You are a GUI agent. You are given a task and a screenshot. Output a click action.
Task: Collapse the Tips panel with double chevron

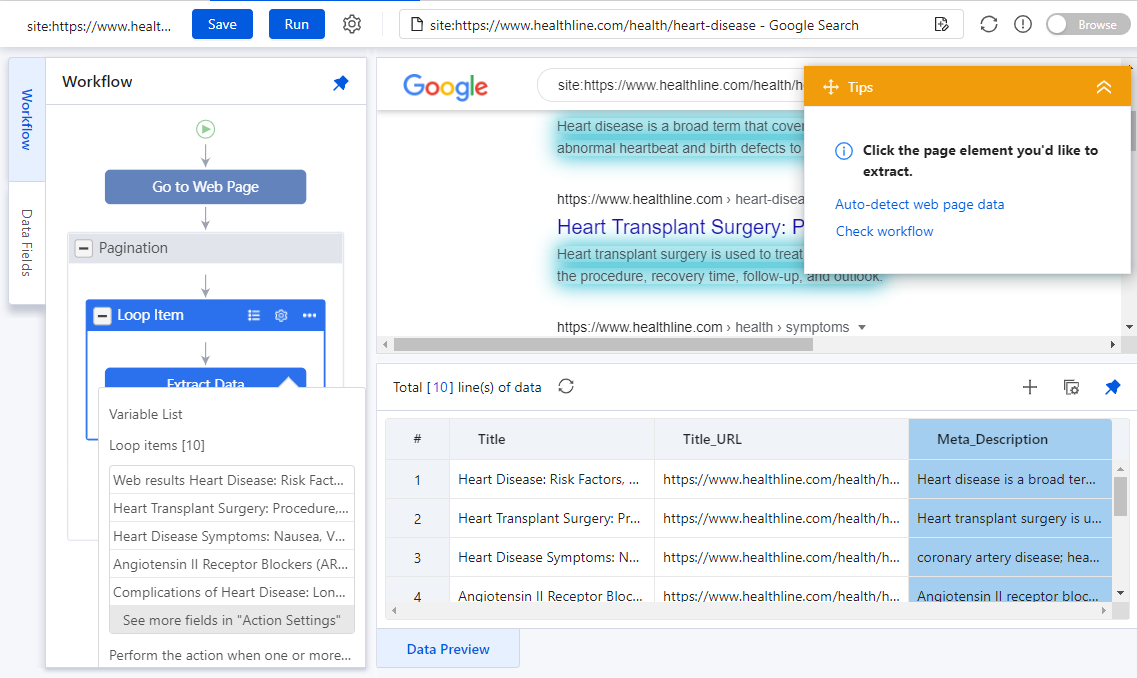click(x=1104, y=87)
